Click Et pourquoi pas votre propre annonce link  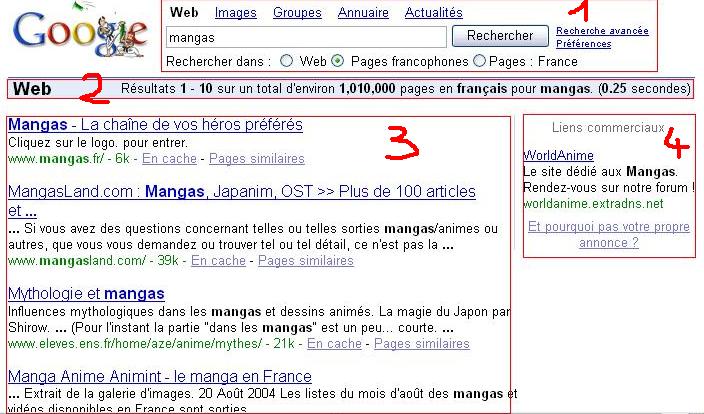tap(609, 234)
